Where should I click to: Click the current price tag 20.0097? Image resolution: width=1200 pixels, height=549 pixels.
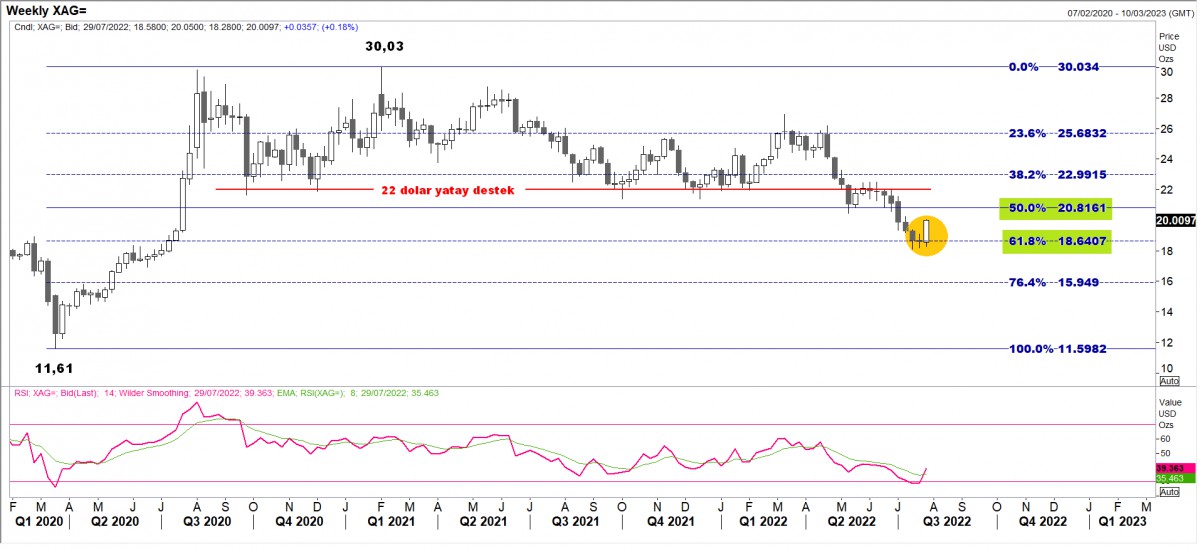pyautogui.click(x=1175, y=220)
